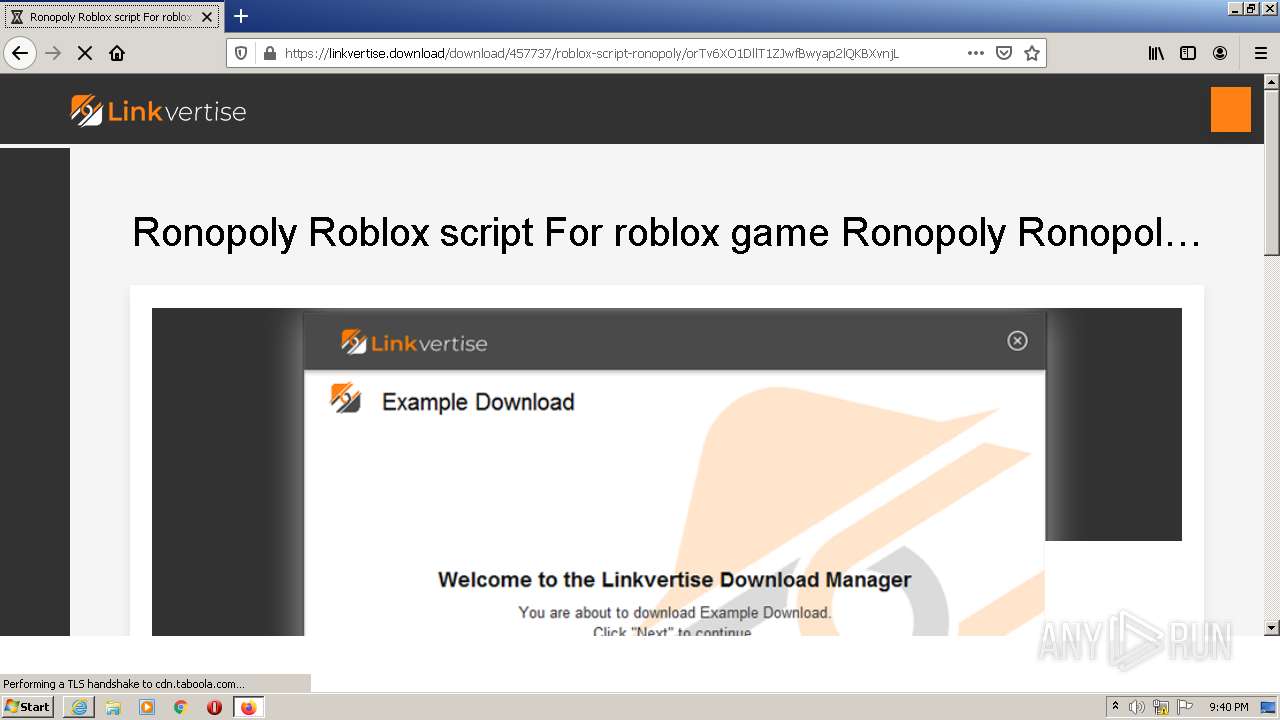Screen dimensions: 1280x720
Task: View site security padlock details
Action: coord(269,53)
